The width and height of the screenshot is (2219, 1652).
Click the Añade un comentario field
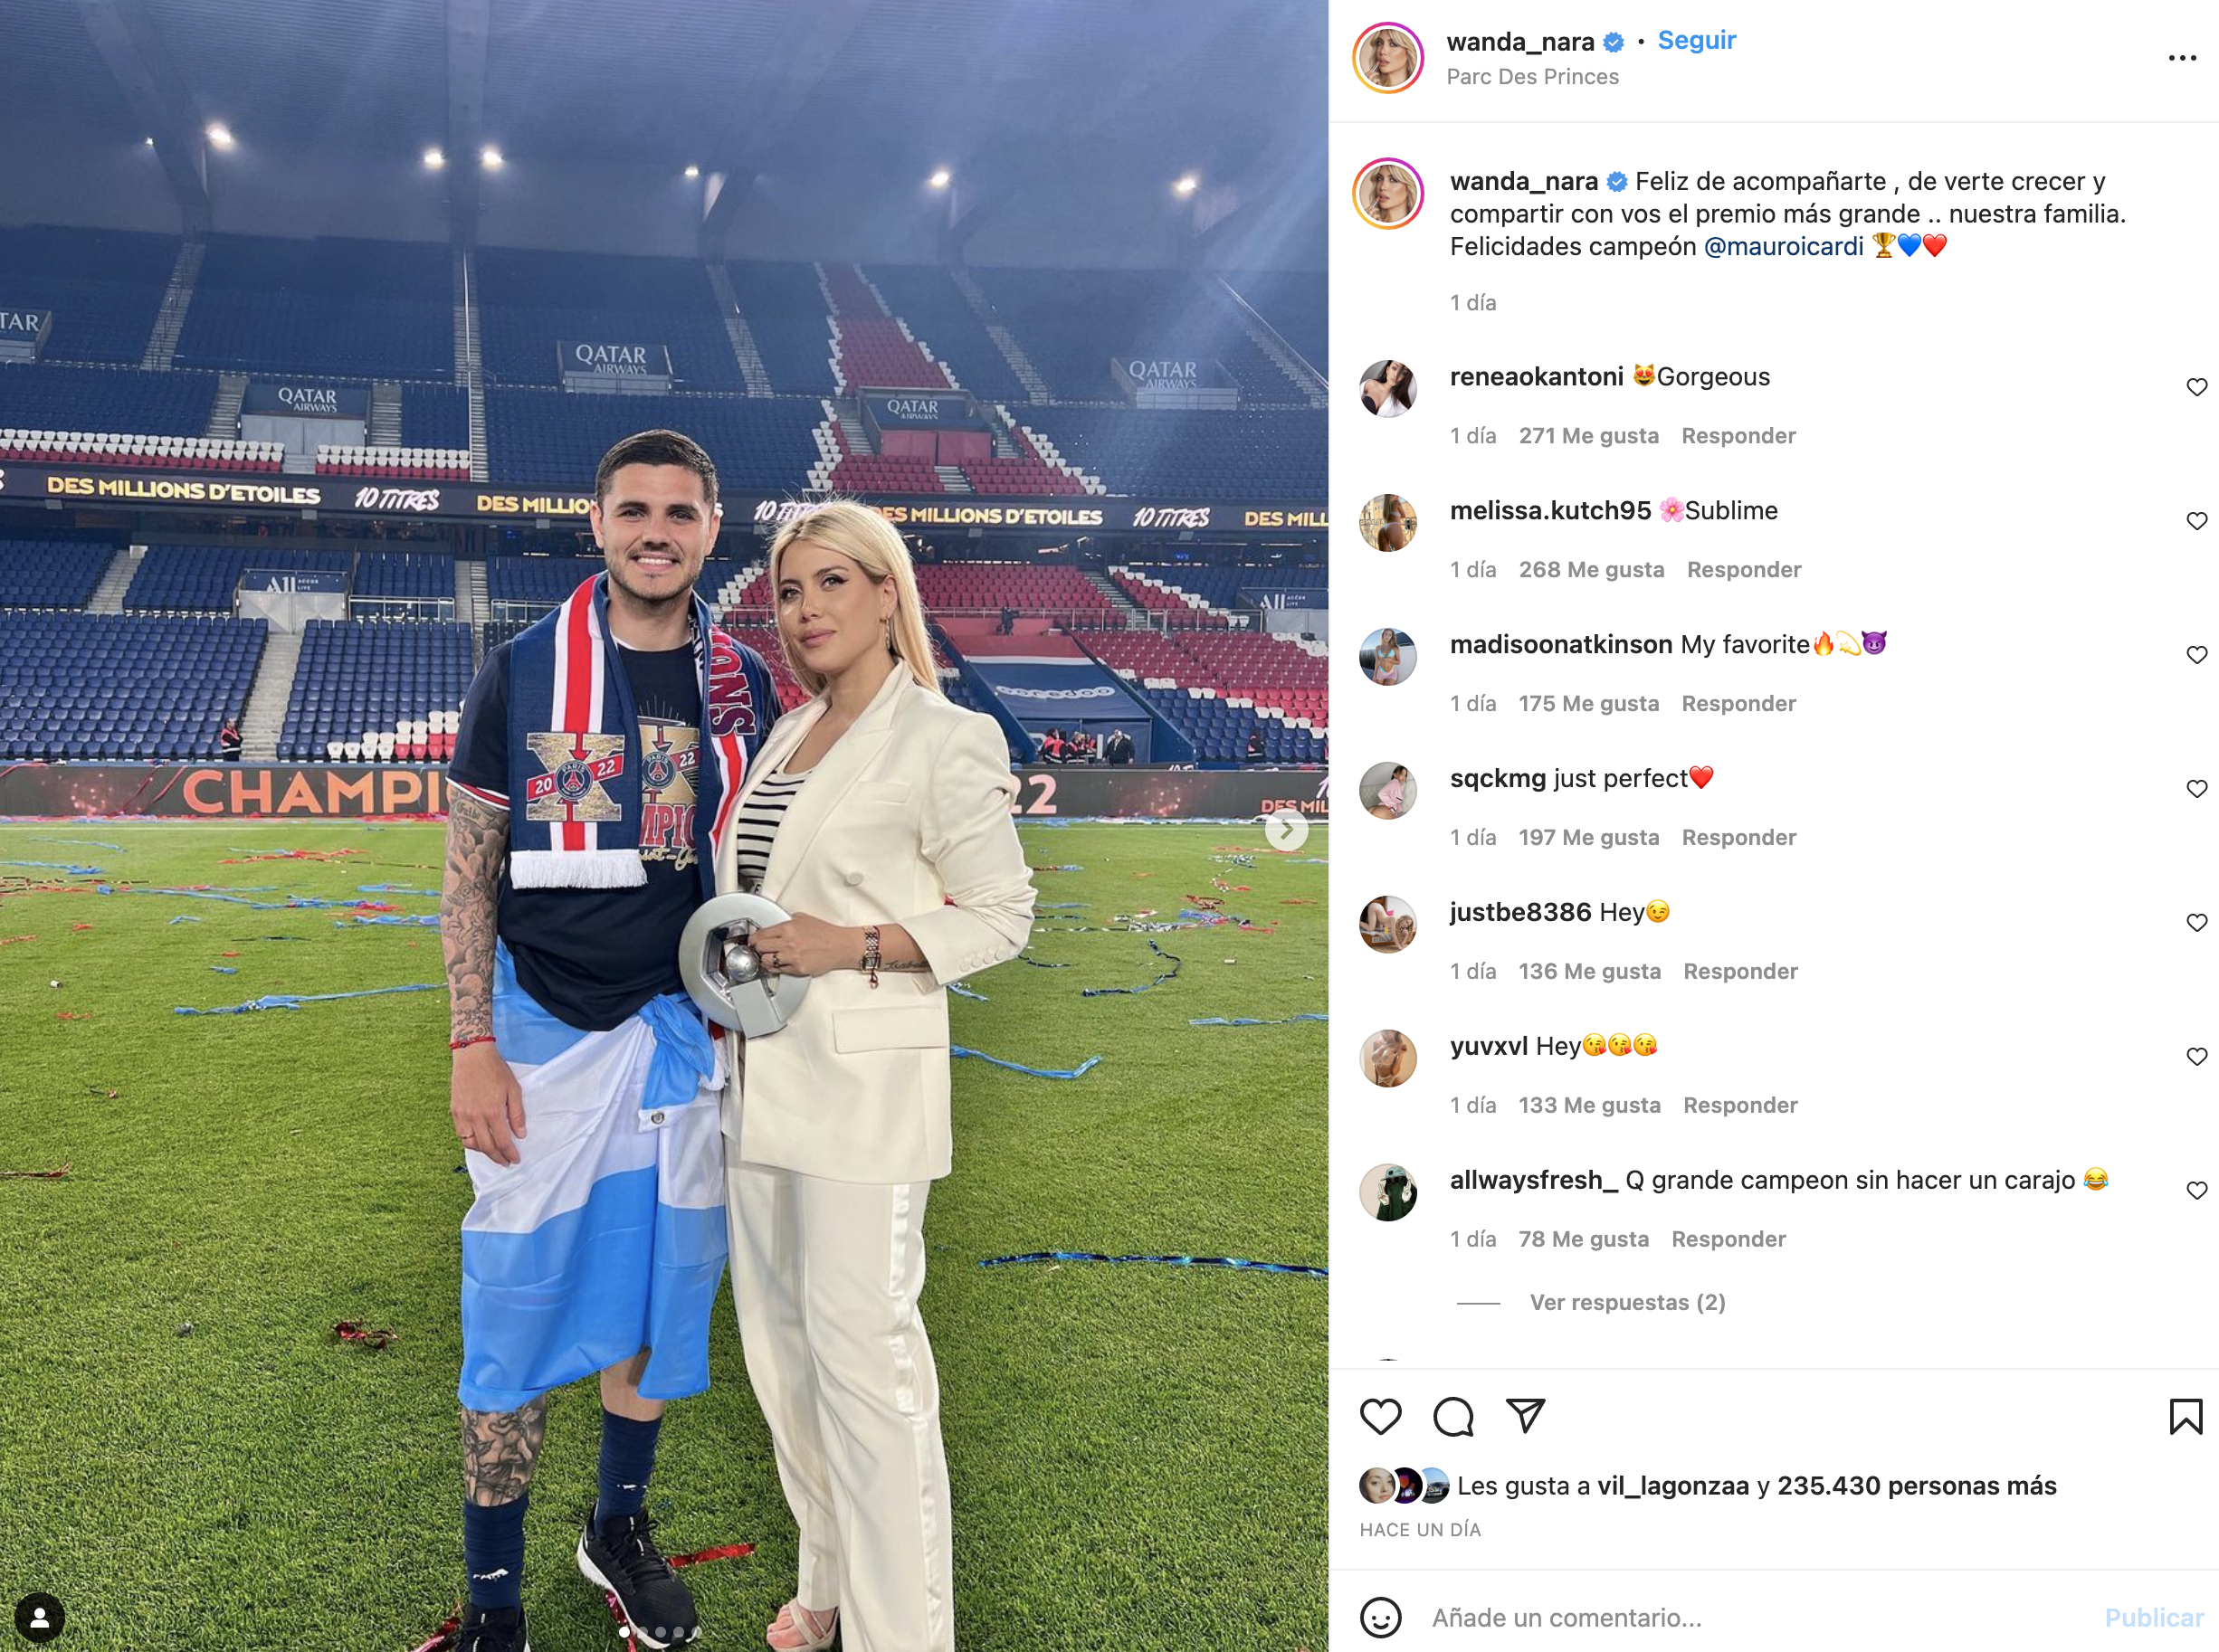(x=1760, y=1617)
